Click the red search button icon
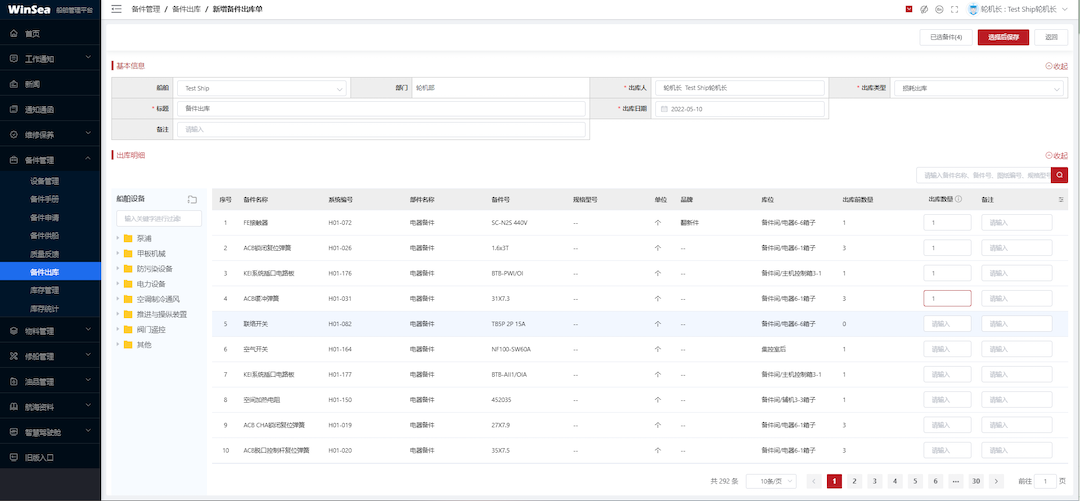This screenshot has height=501, width=1080. (x=1059, y=175)
